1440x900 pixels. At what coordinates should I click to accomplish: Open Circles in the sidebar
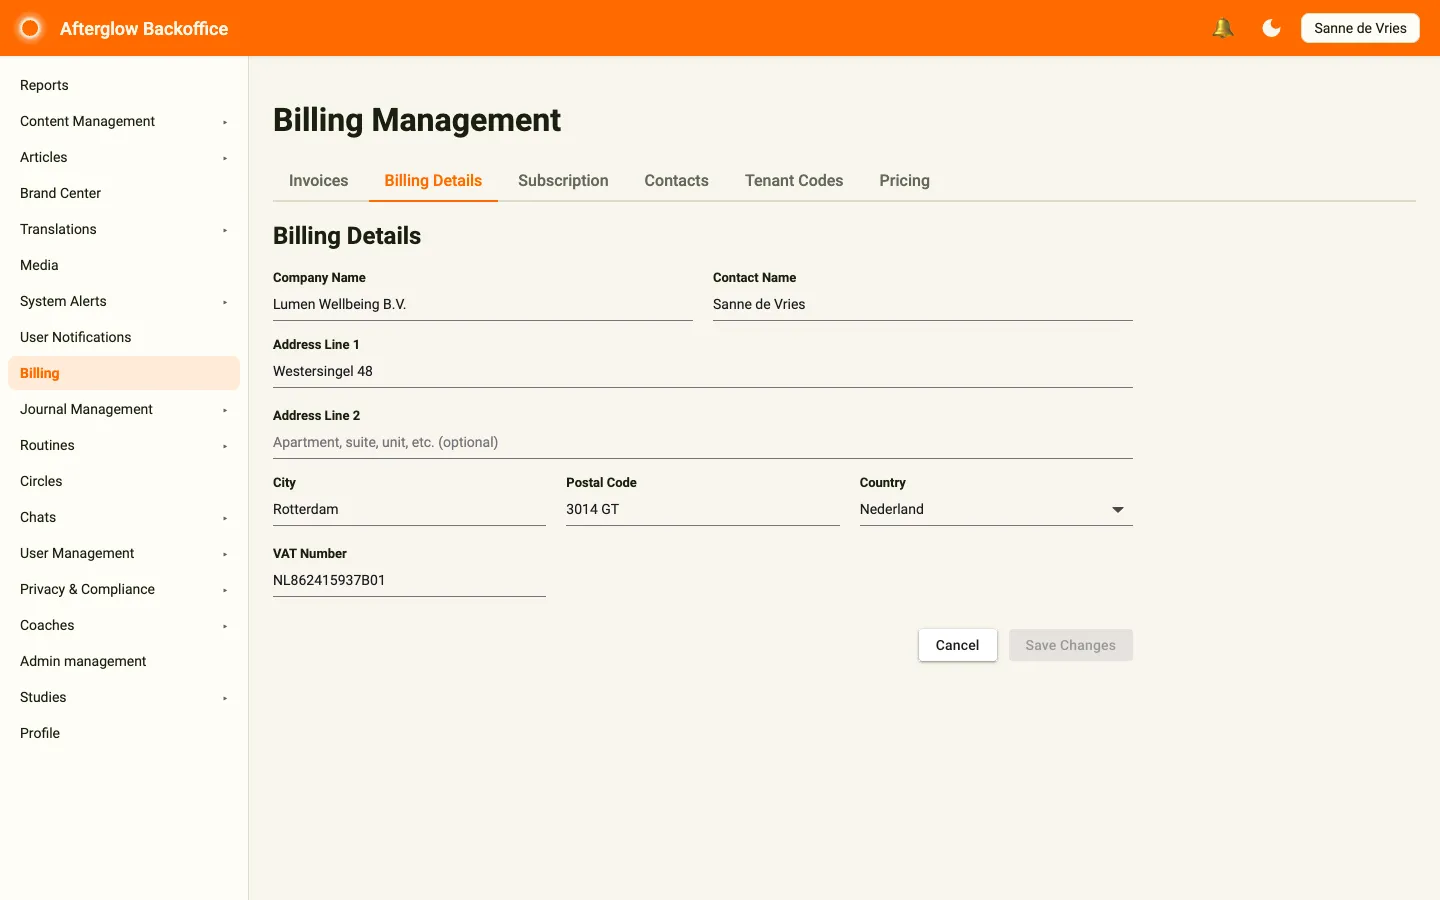124,481
